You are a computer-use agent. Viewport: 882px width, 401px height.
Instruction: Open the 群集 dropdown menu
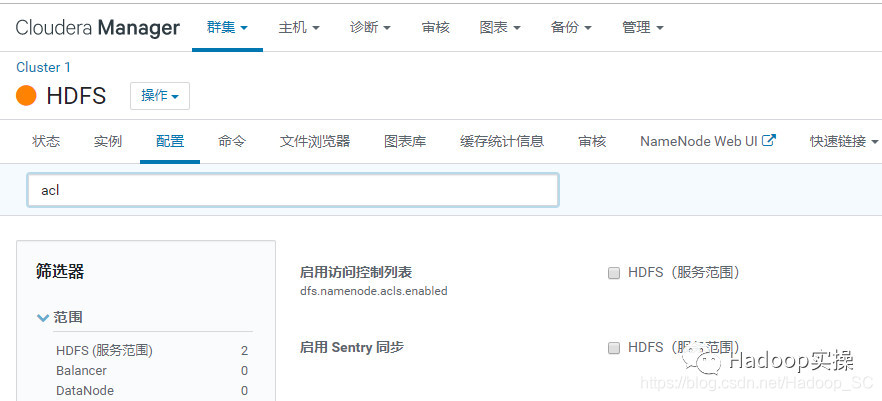(x=227, y=27)
